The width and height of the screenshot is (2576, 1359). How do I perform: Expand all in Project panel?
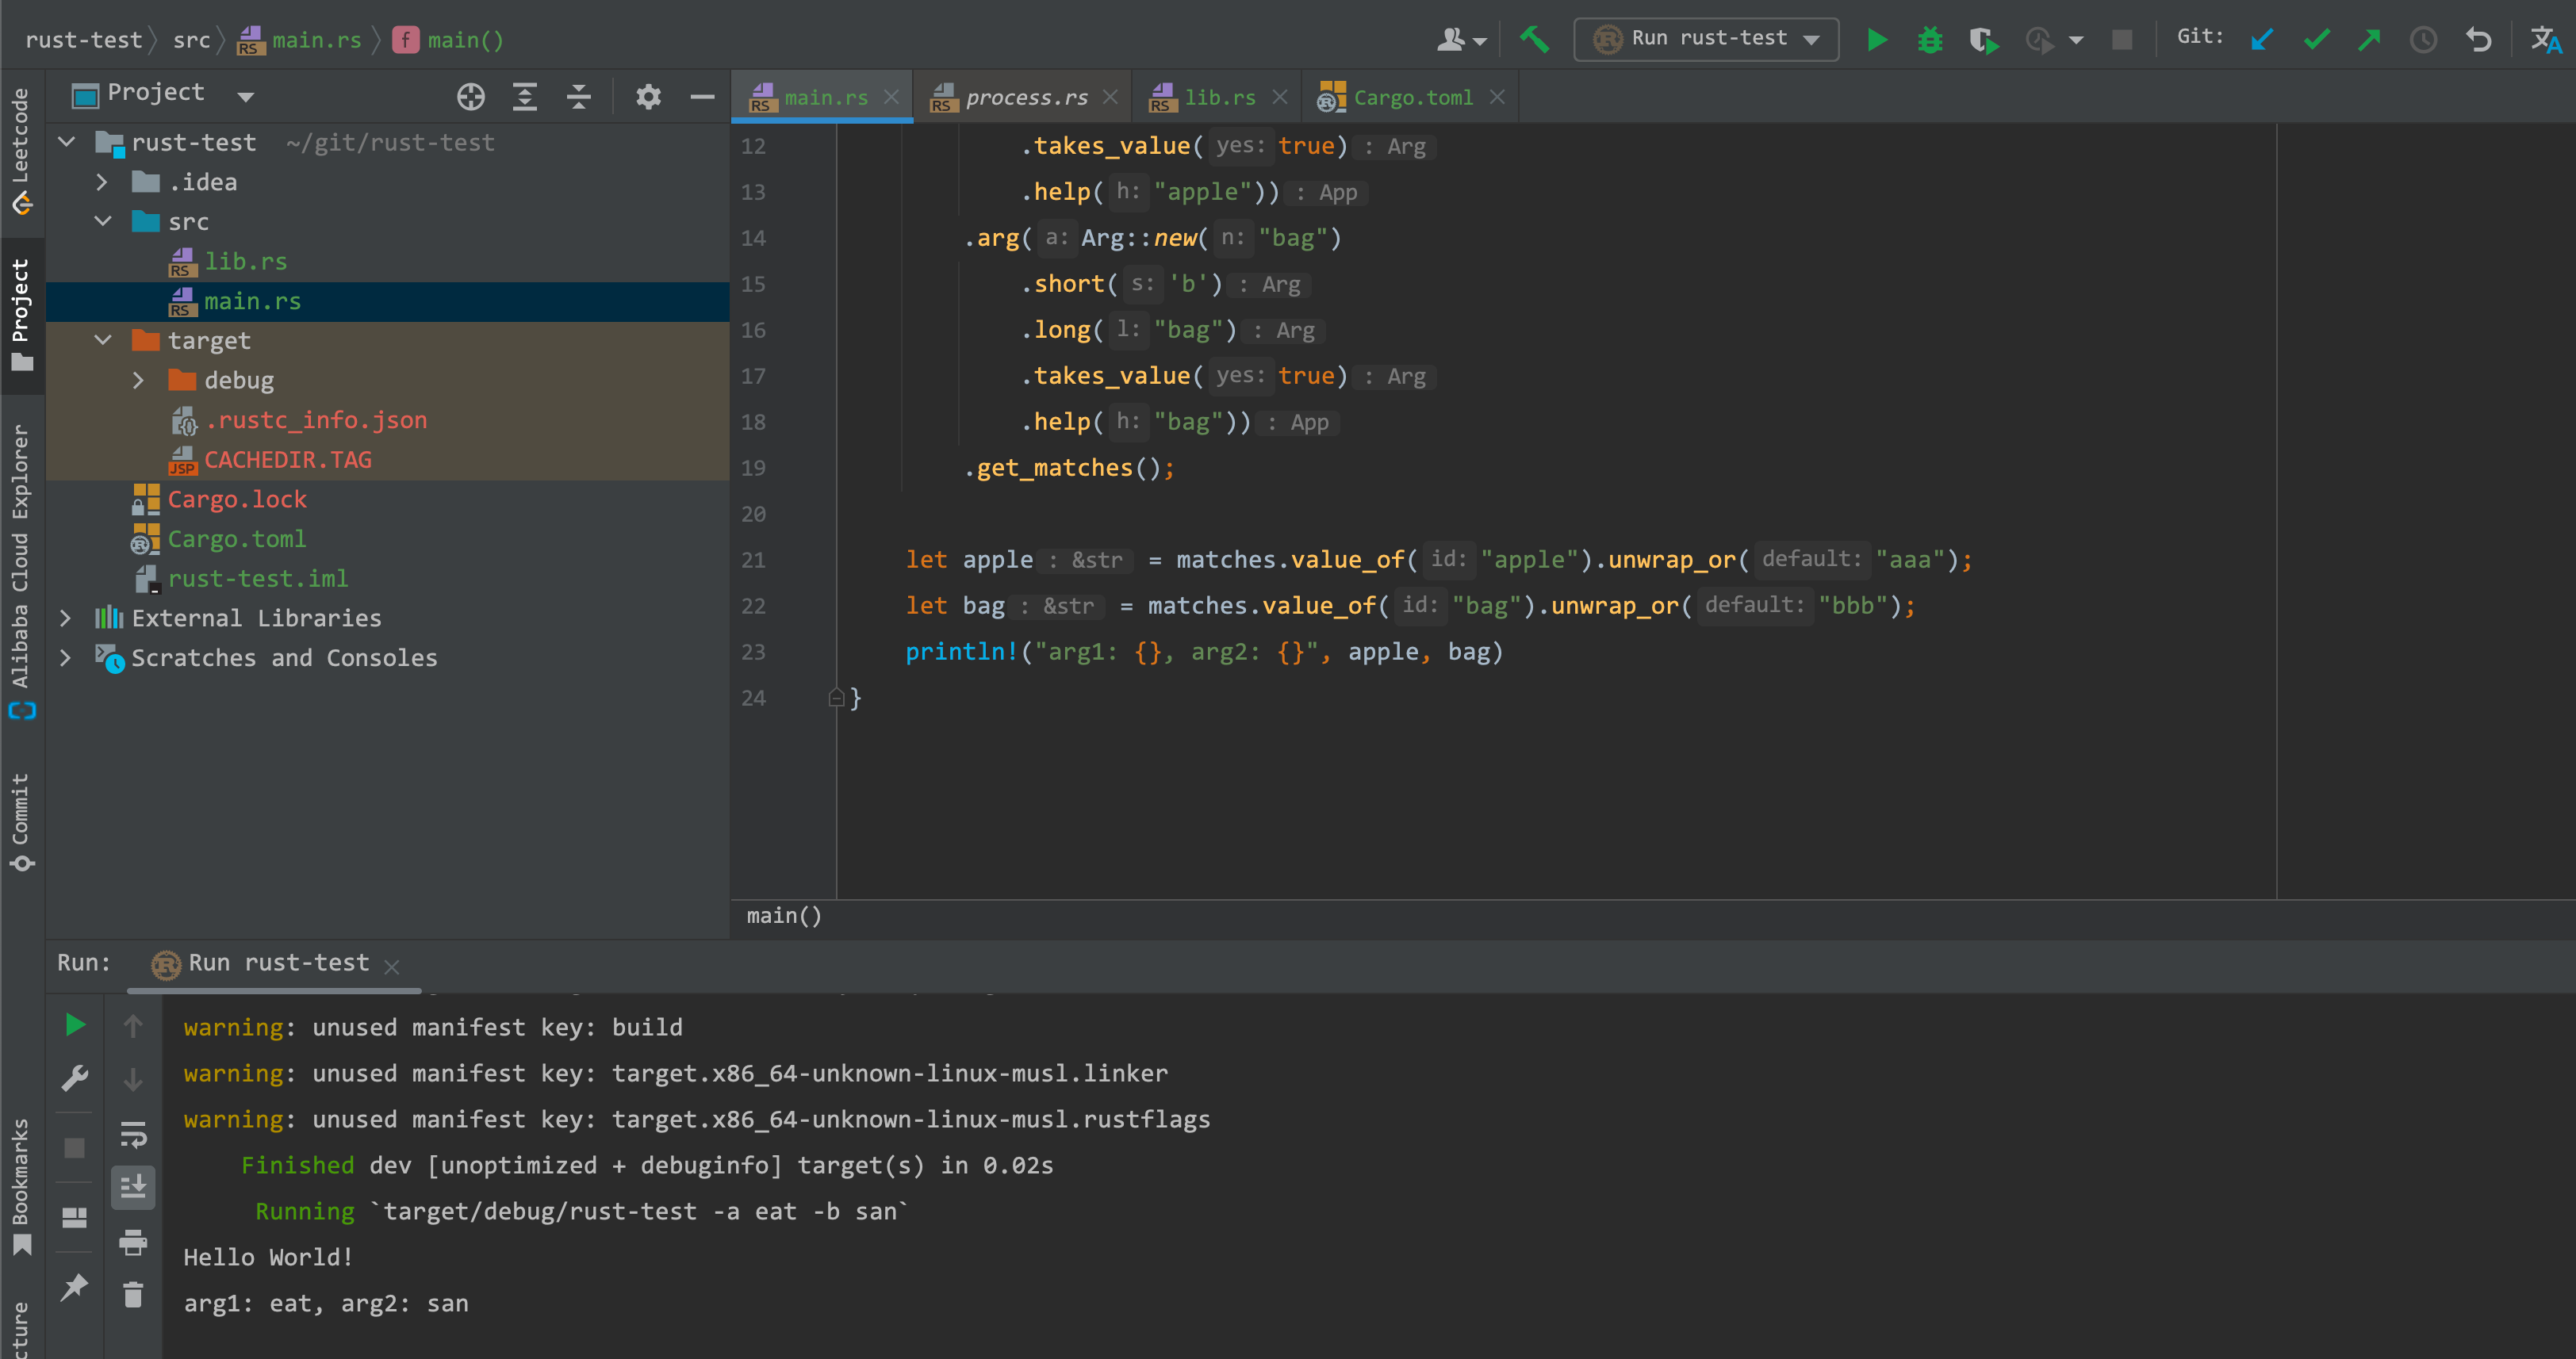point(525,96)
